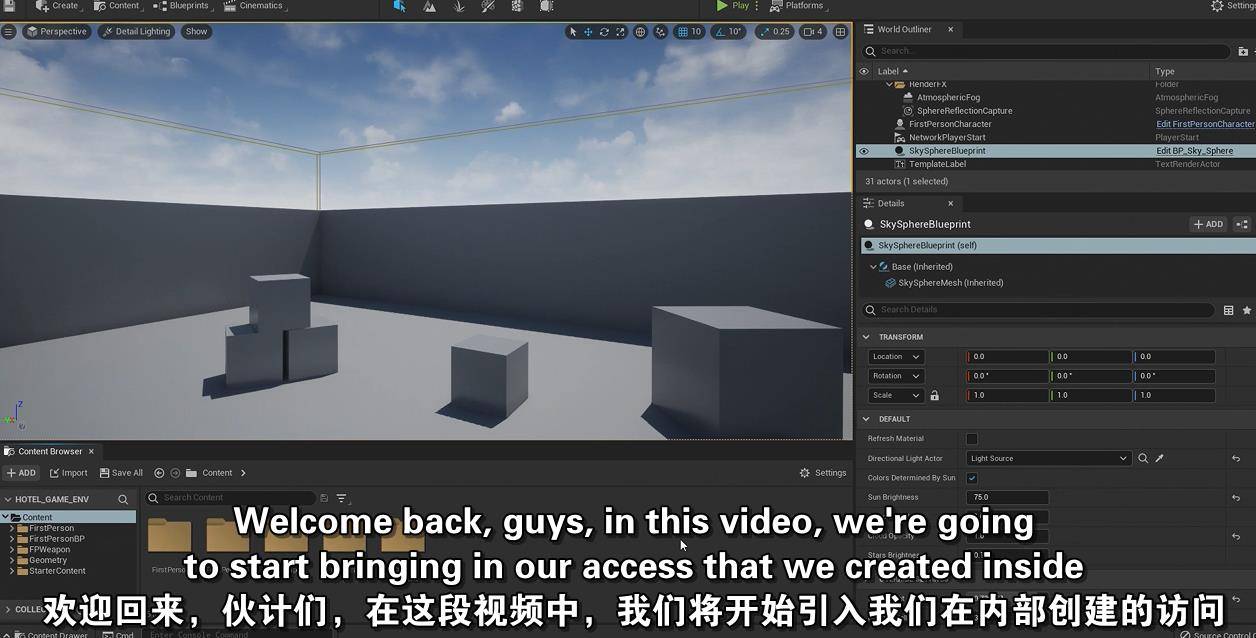This screenshot has width=1256, height=638.
Task: Open the Directional Light Actor dropdown
Action: point(1049,459)
